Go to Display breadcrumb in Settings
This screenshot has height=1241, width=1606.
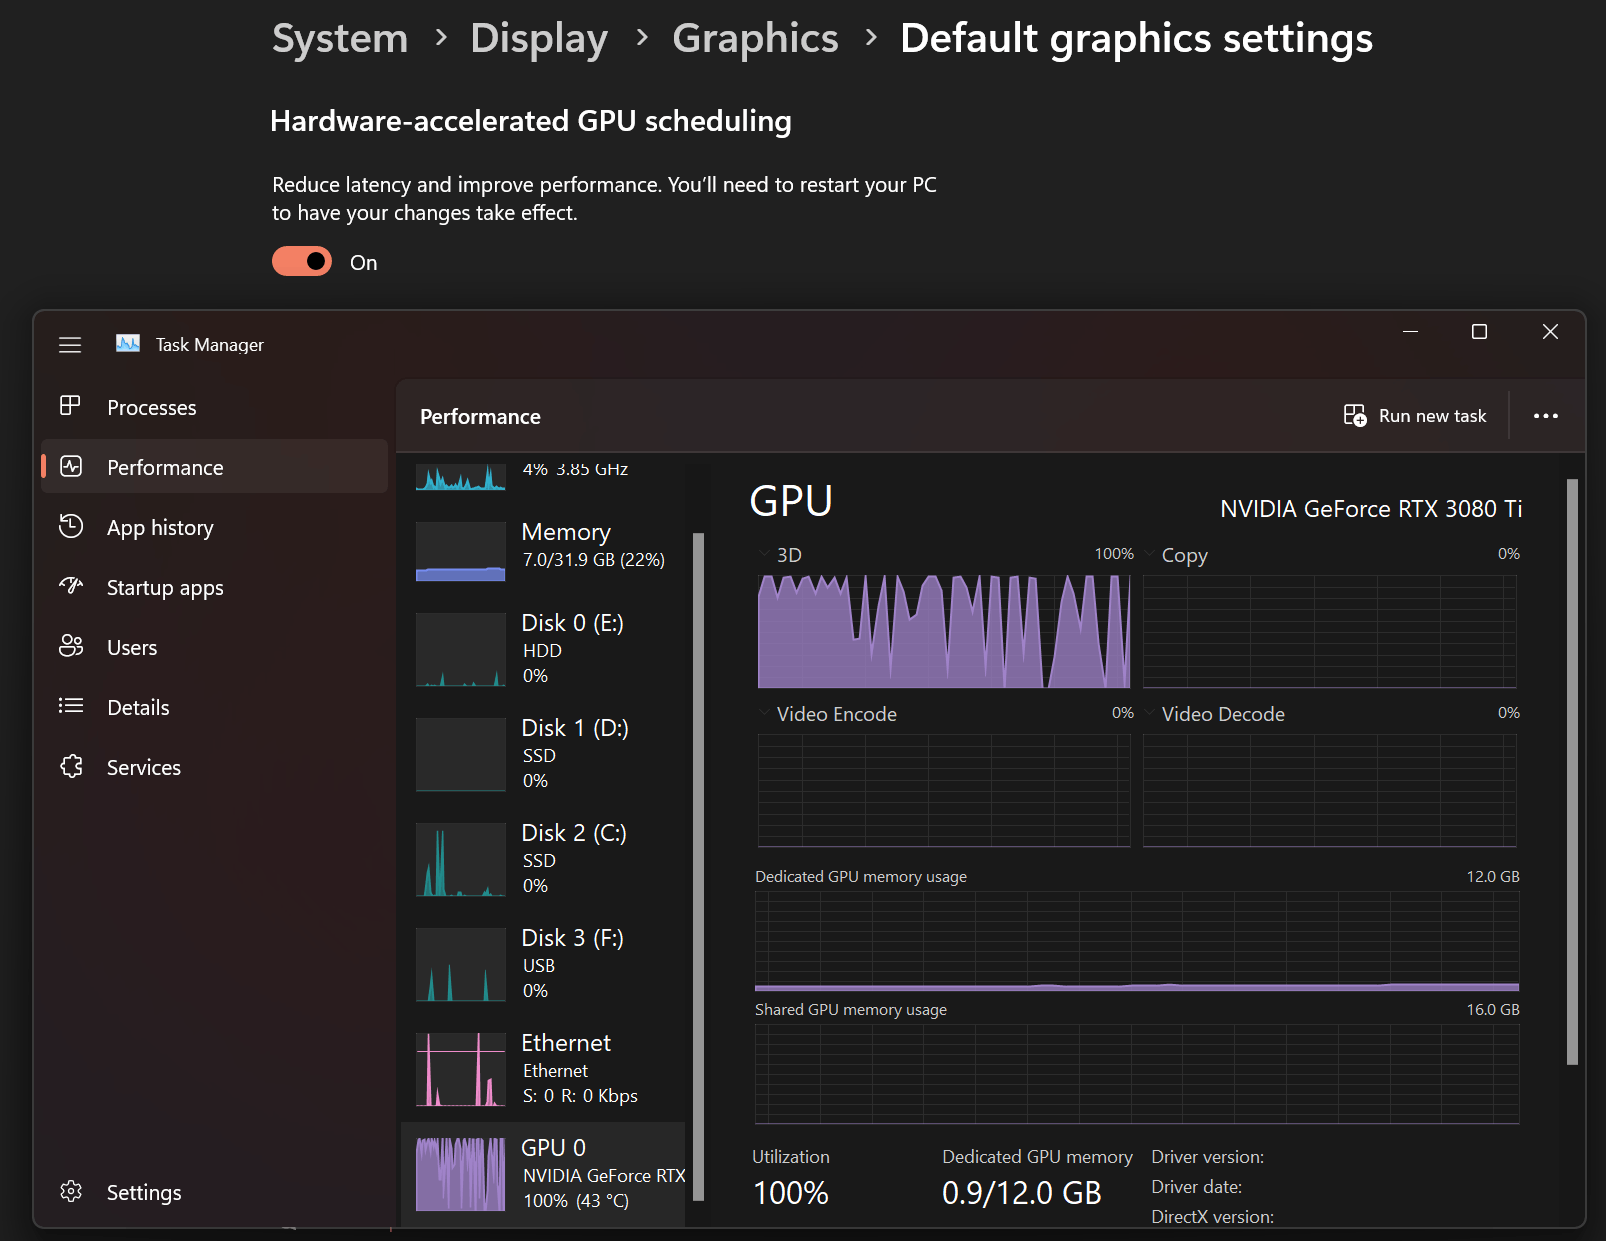[x=539, y=39]
